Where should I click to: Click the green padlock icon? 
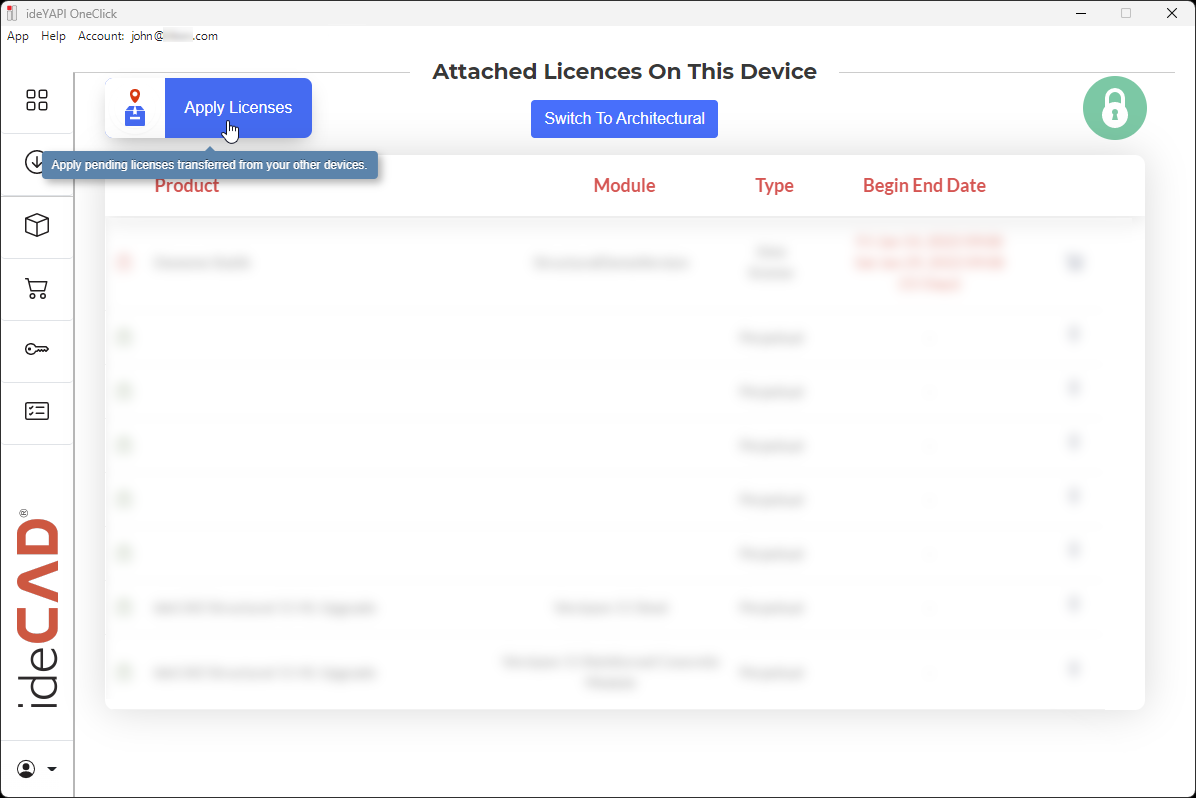(x=1114, y=108)
